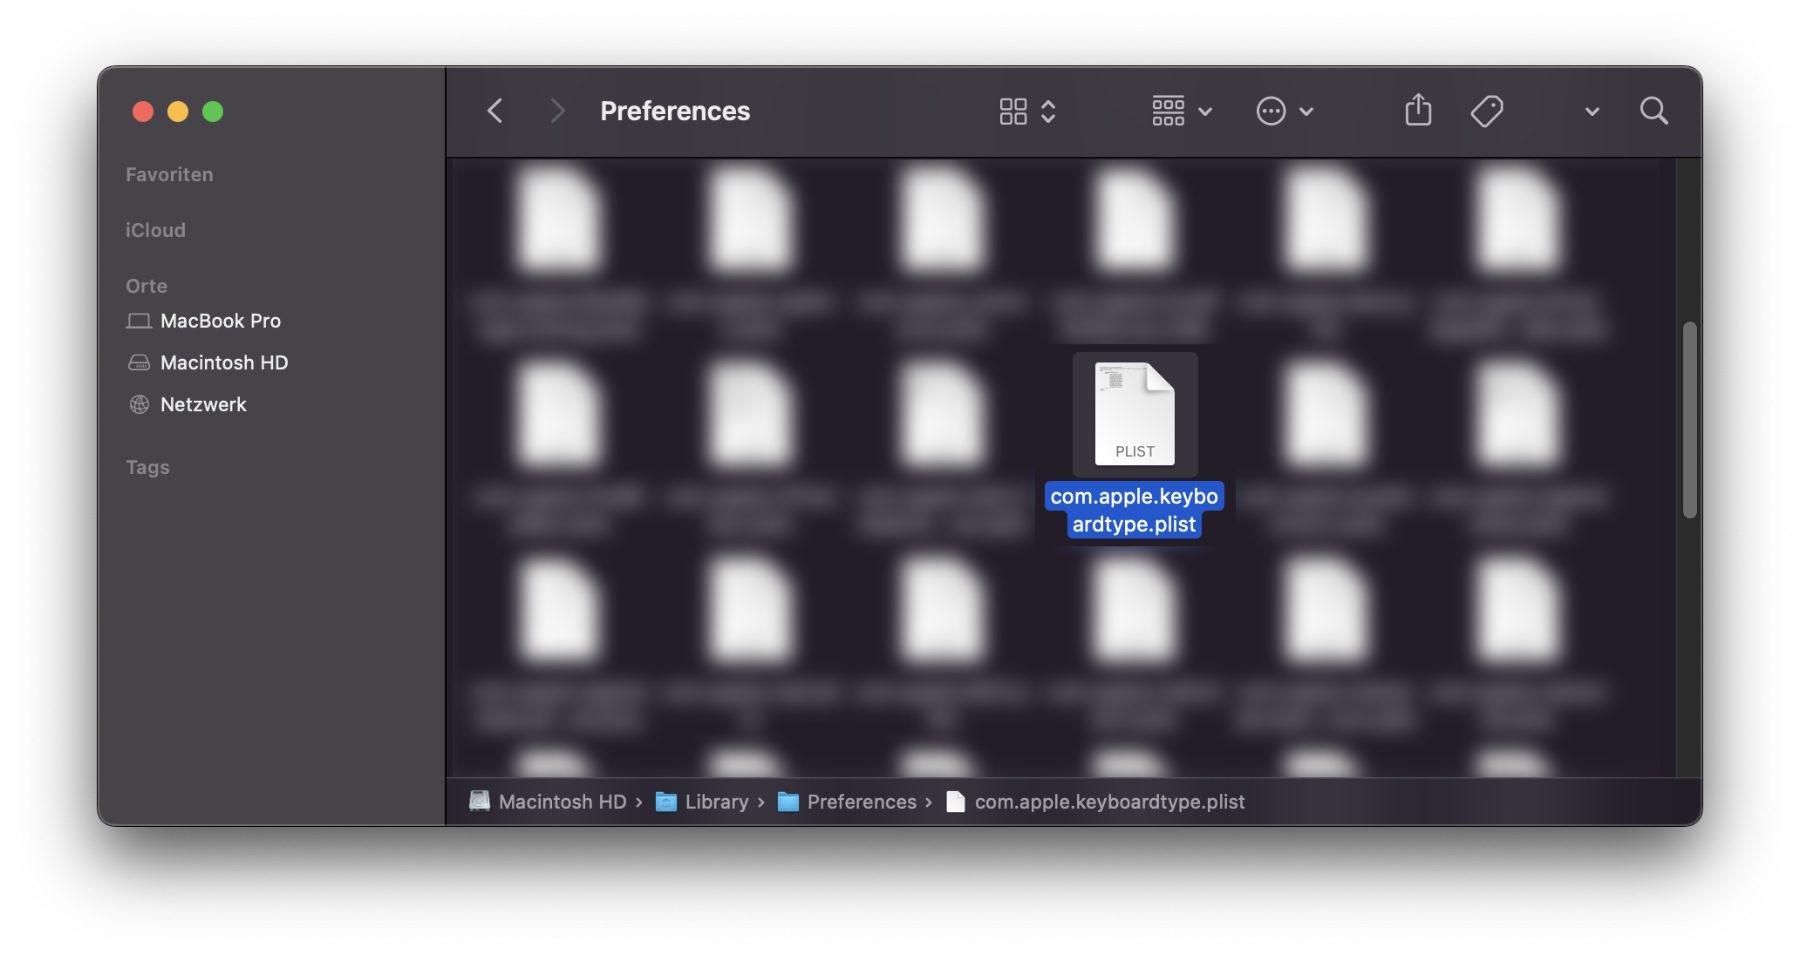This screenshot has width=1800, height=955.
Task: Click the Preferences window title
Action: pyautogui.click(x=675, y=111)
